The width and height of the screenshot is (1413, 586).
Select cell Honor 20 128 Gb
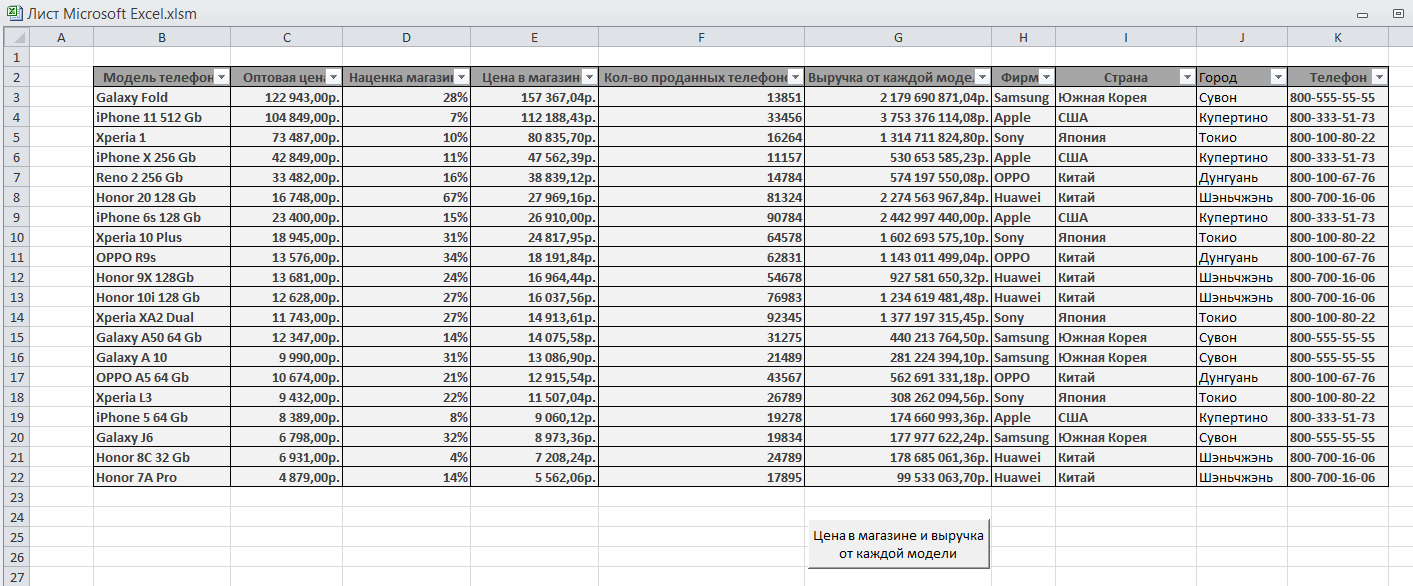(x=162, y=197)
